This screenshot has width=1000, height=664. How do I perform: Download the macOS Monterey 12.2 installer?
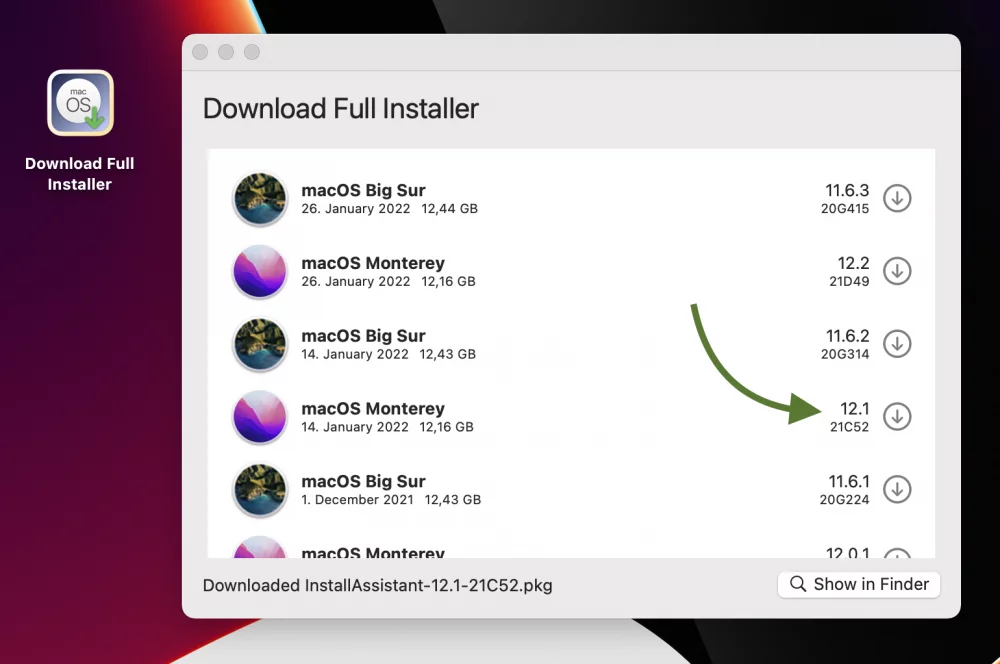click(x=897, y=271)
